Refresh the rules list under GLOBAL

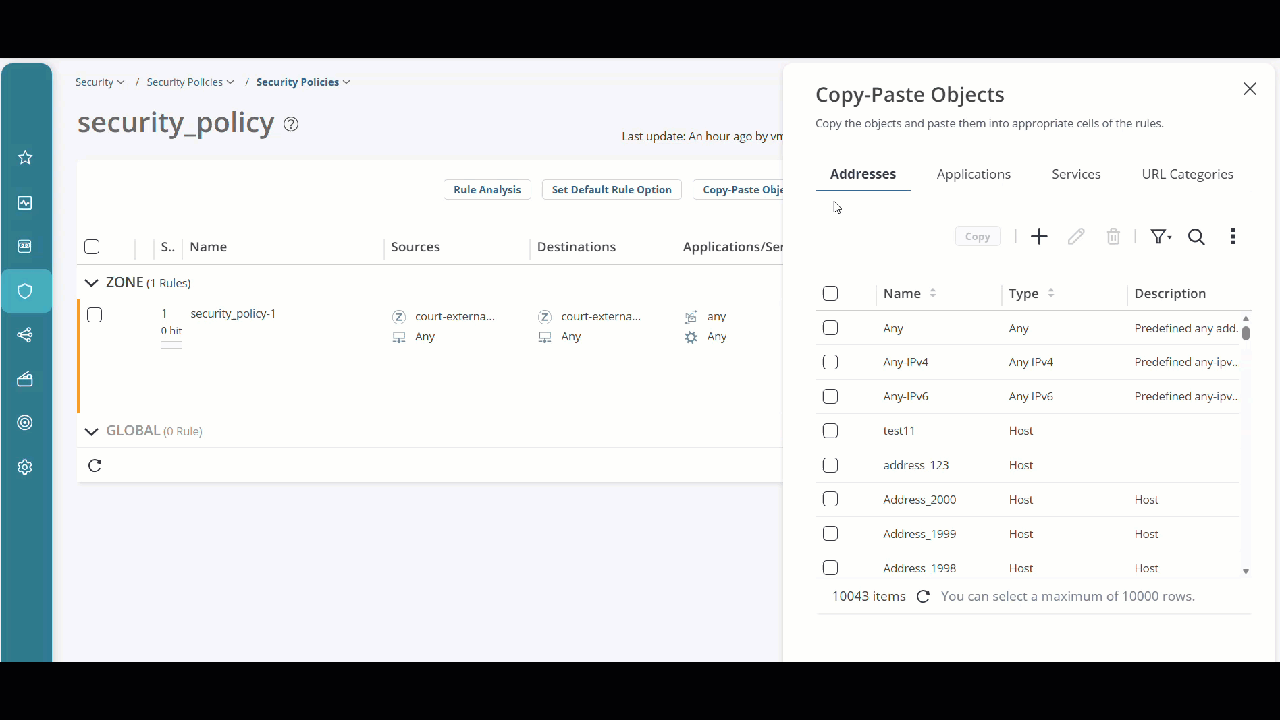click(x=94, y=465)
